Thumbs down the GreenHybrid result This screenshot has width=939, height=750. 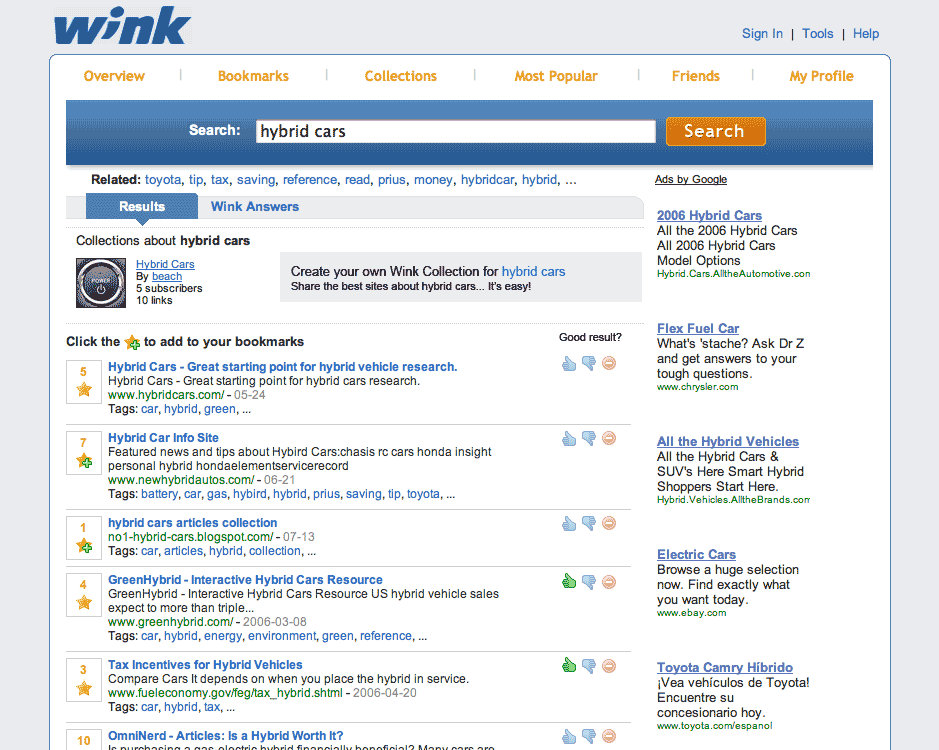(x=589, y=582)
